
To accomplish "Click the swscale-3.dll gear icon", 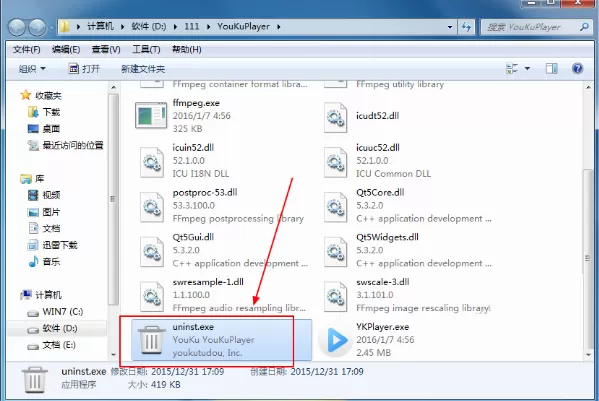I will pos(335,296).
